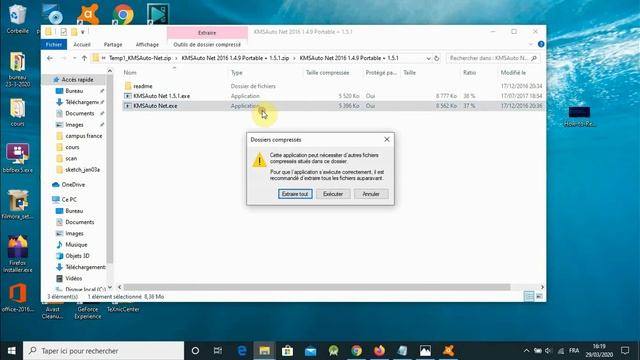Open the Affichage ribbon tab

pyautogui.click(x=147, y=44)
